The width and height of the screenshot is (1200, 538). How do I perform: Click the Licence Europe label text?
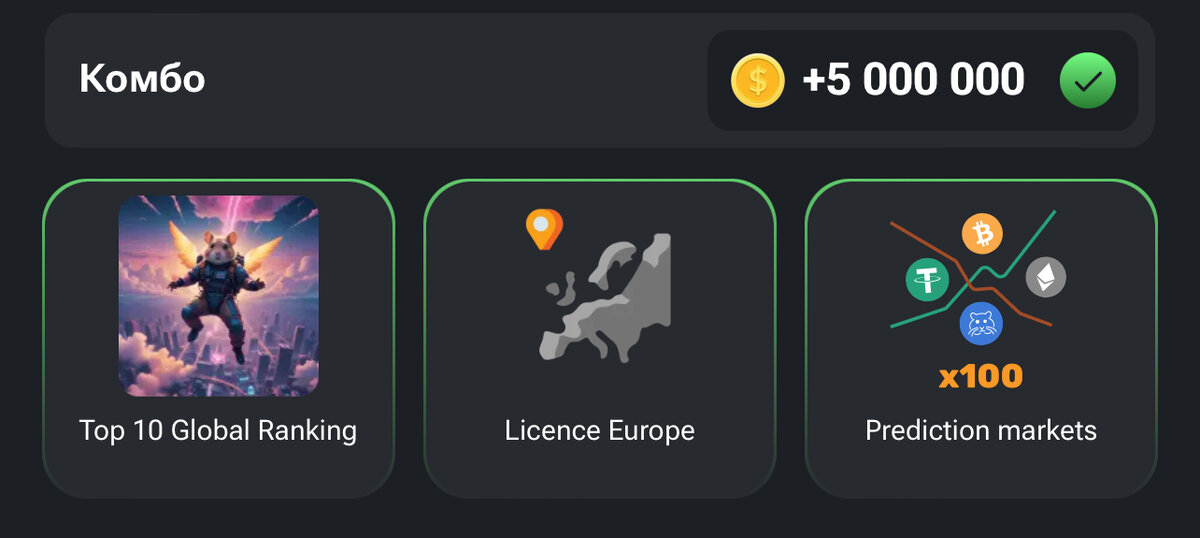pyautogui.click(x=600, y=431)
